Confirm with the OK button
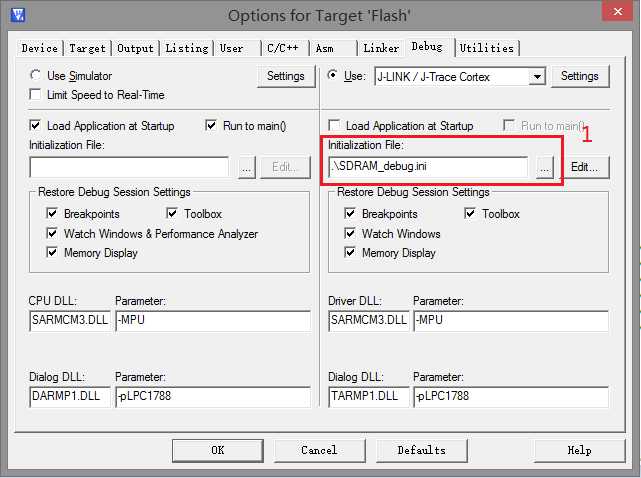 pyautogui.click(x=218, y=451)
